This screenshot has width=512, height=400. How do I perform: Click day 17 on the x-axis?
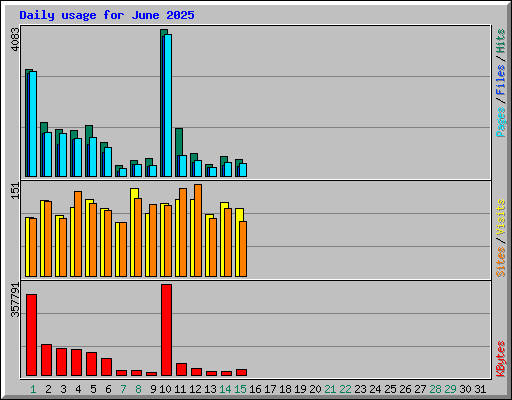coord(270,389)
